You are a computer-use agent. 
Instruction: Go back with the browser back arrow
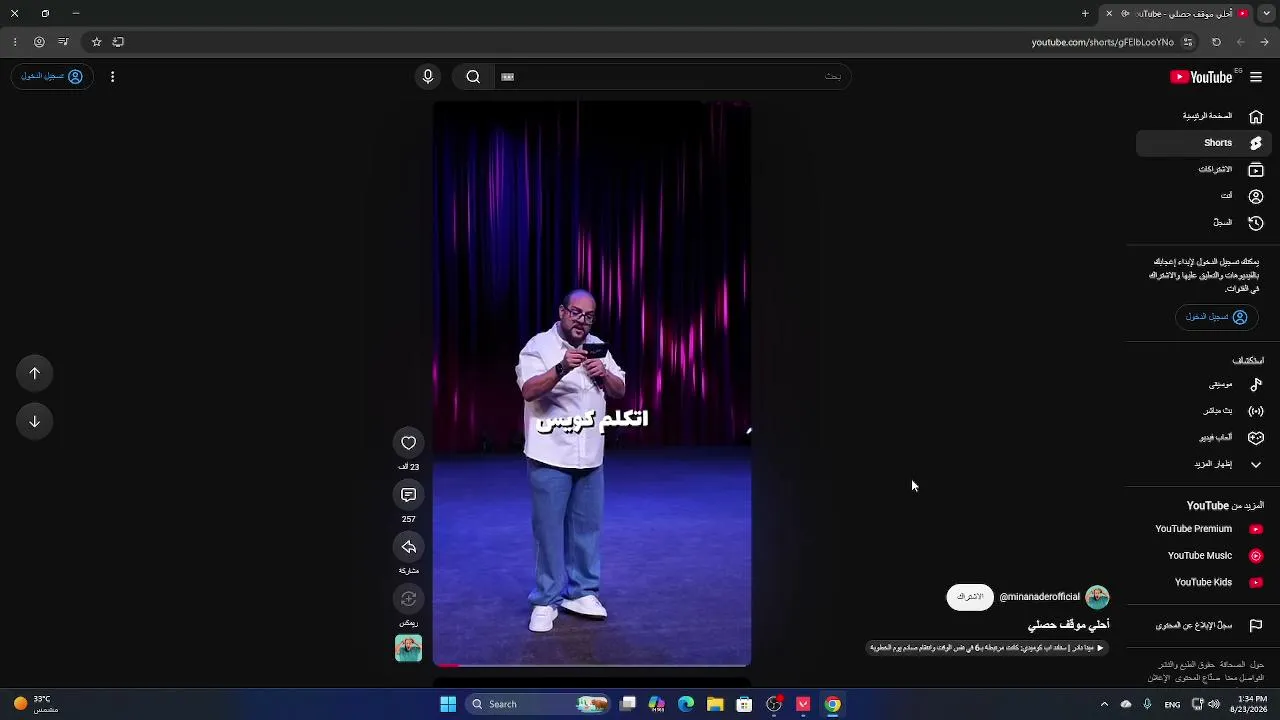[1265, 42]
